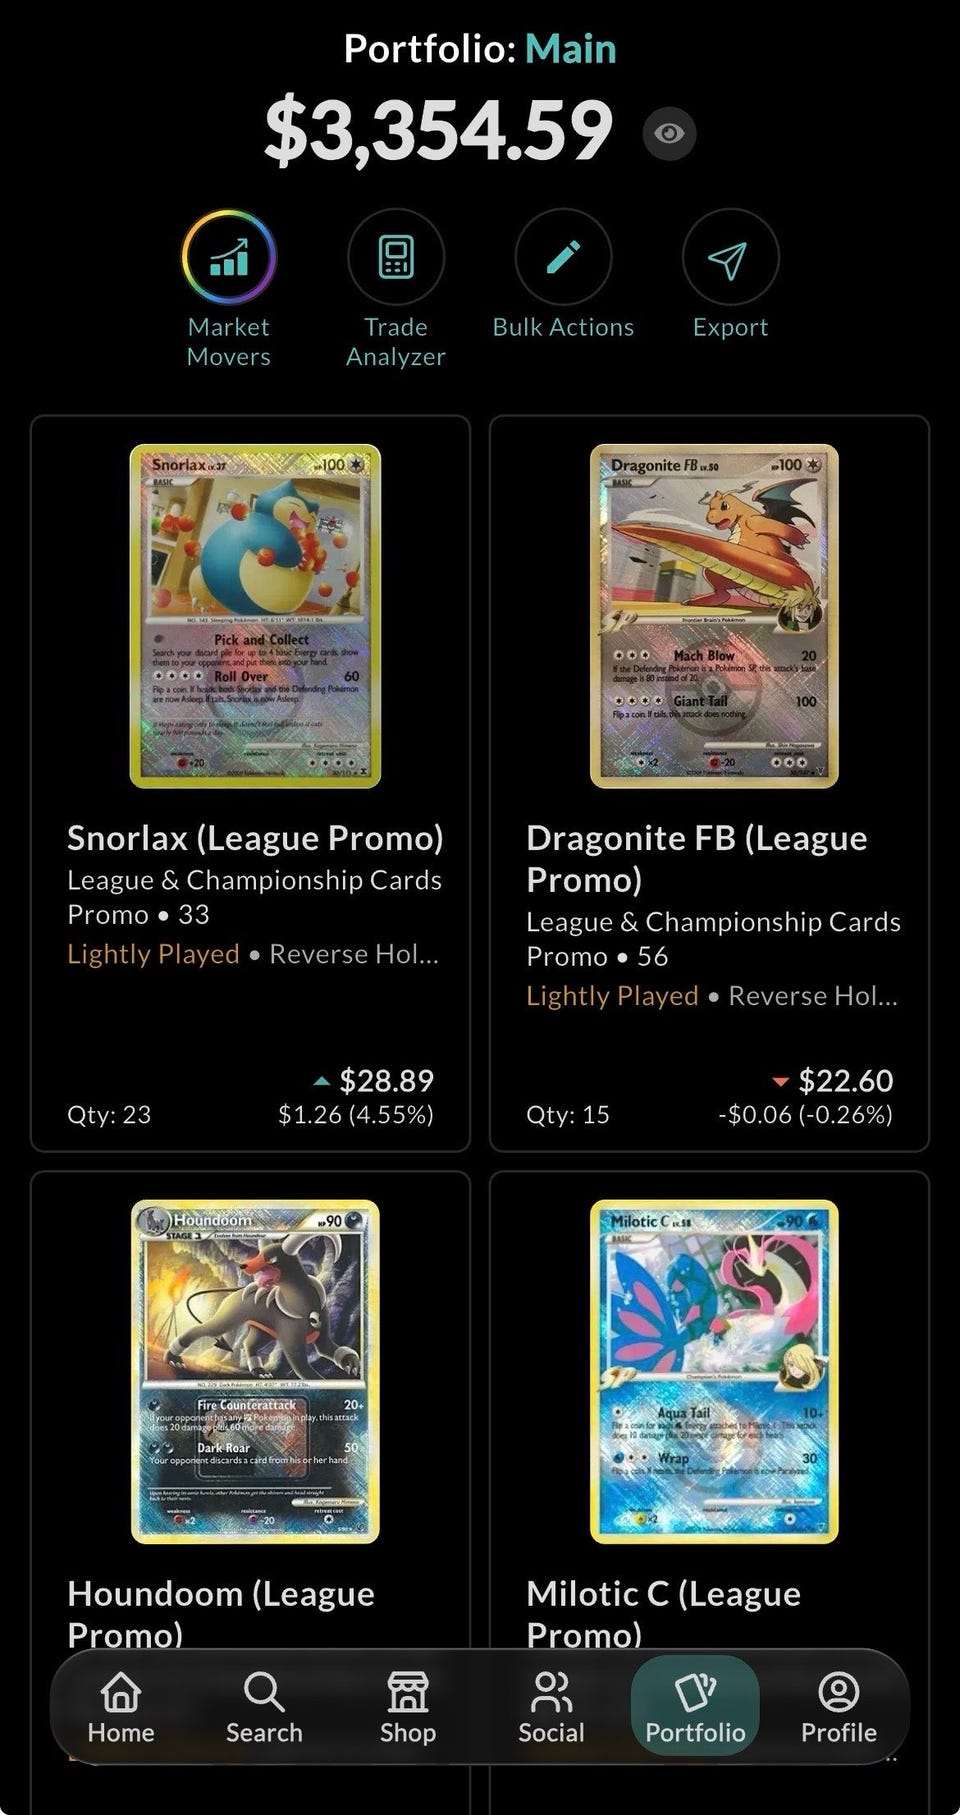Screen dimensions: 960x1815
Task: Open the Shop storefront icon
Action: coord(408,1708)
